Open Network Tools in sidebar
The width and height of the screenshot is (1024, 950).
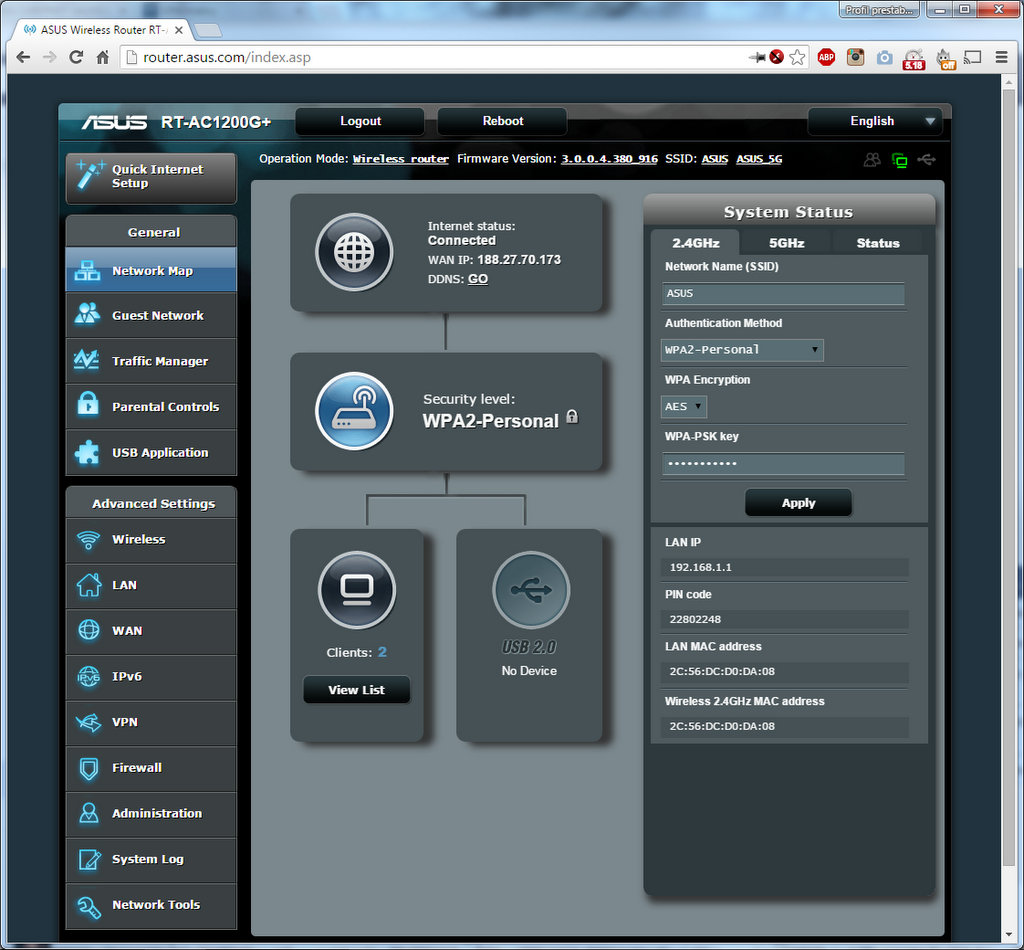click(x=151, y=905)
